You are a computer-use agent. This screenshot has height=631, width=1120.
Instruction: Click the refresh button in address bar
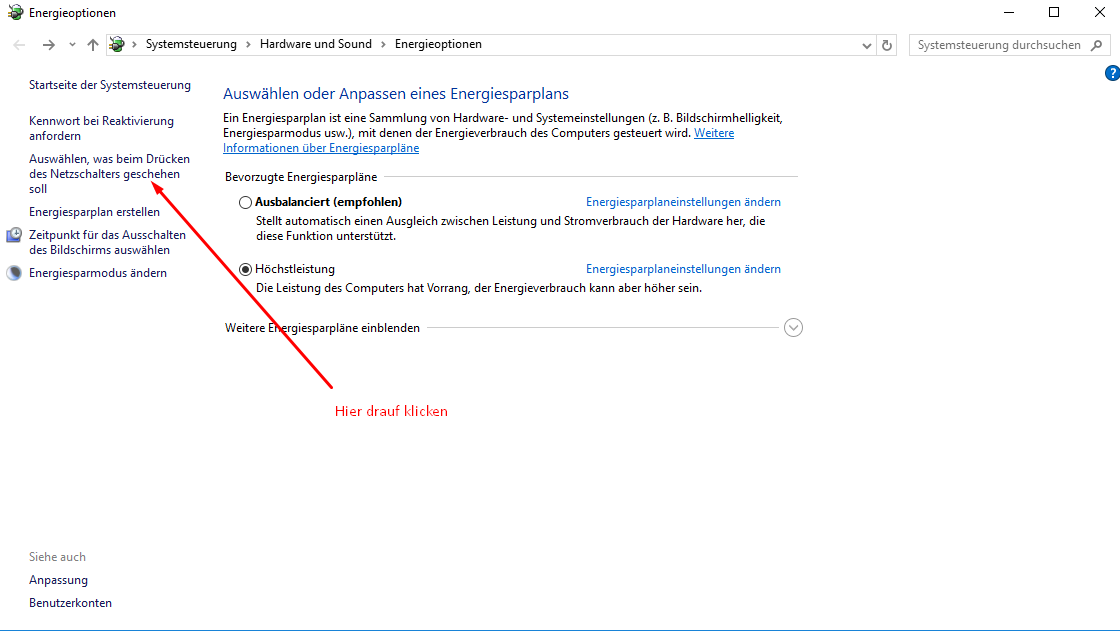tap(887, 45)
